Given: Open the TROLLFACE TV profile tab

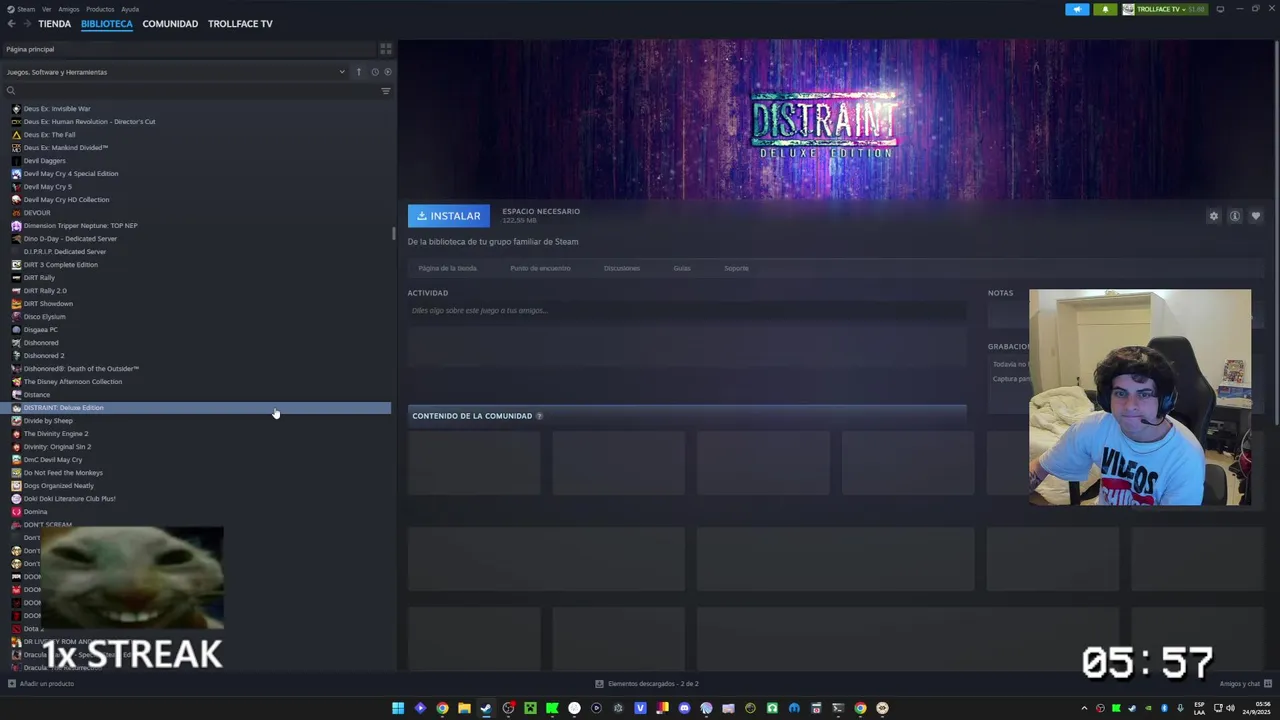Looking at the screenshot, I should pyautogui.click(x=240, y=24).
